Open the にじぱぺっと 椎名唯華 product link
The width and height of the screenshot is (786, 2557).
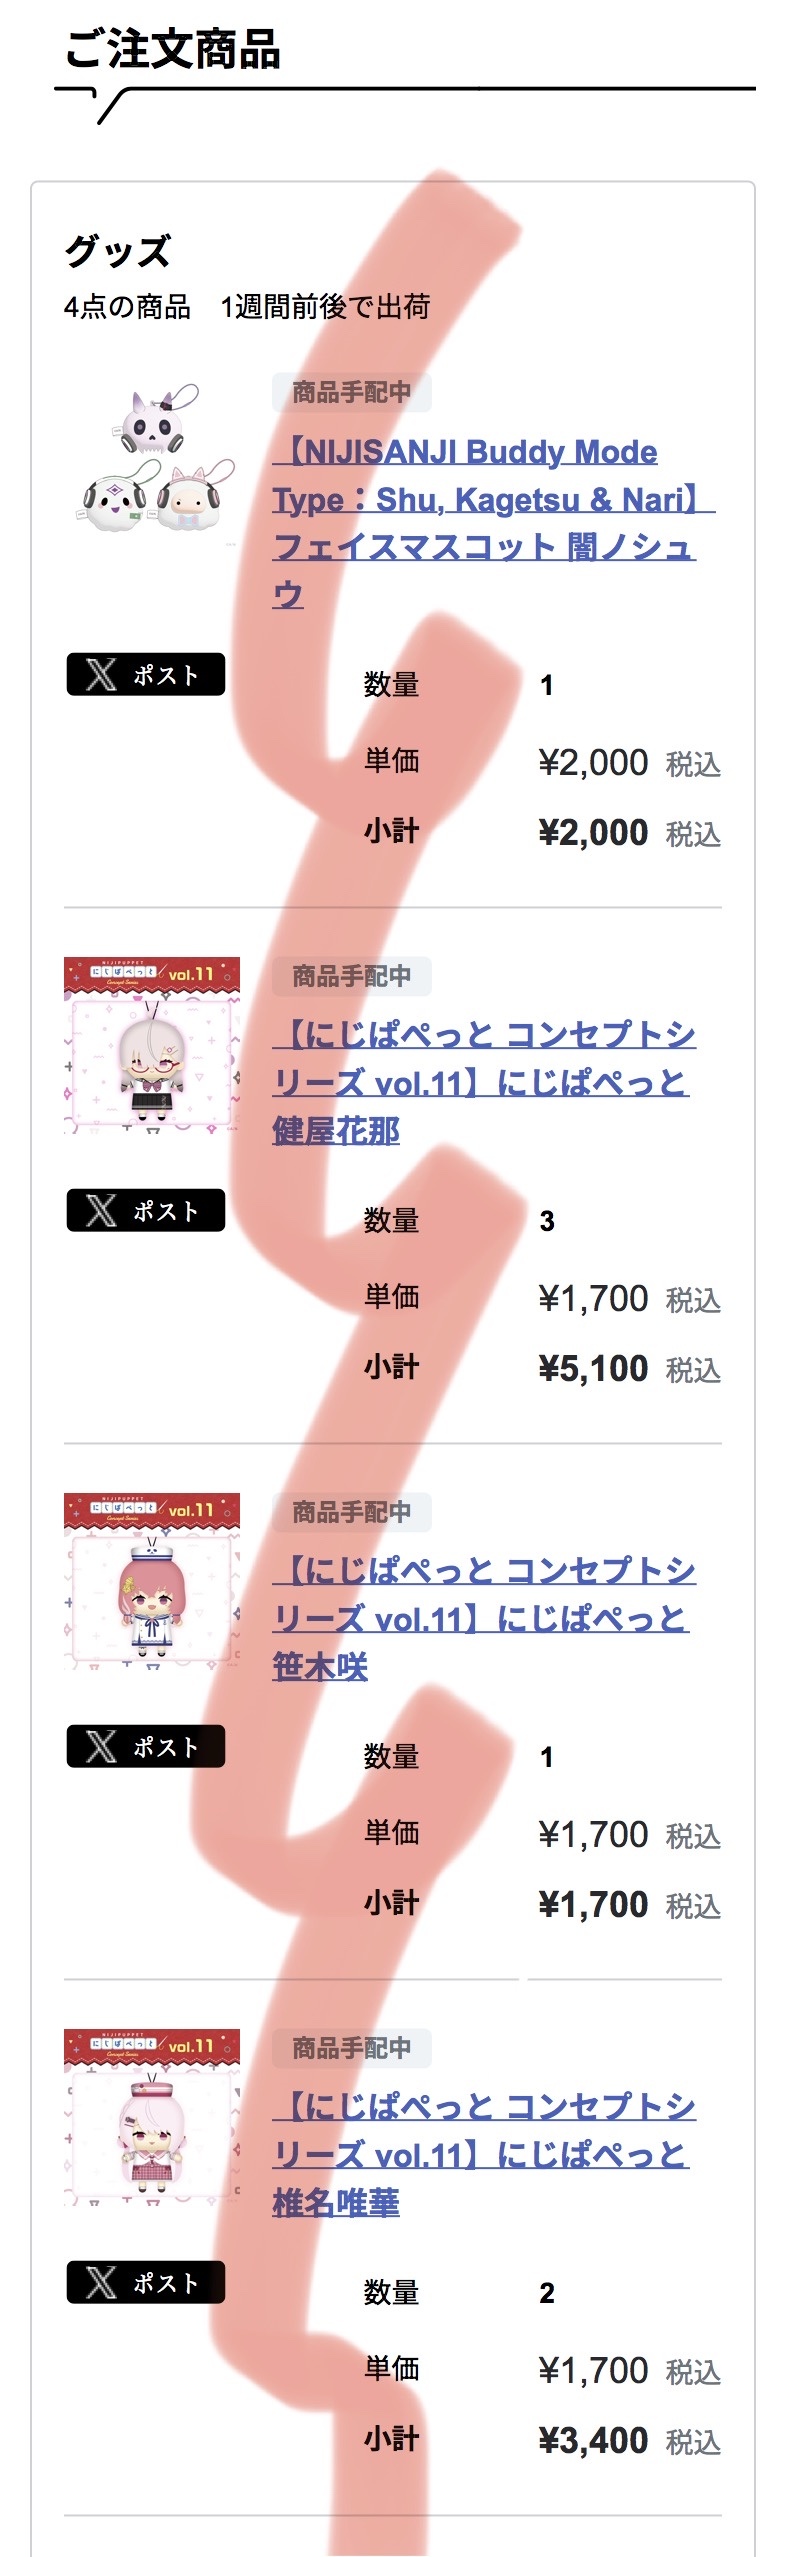(484, 2155)
